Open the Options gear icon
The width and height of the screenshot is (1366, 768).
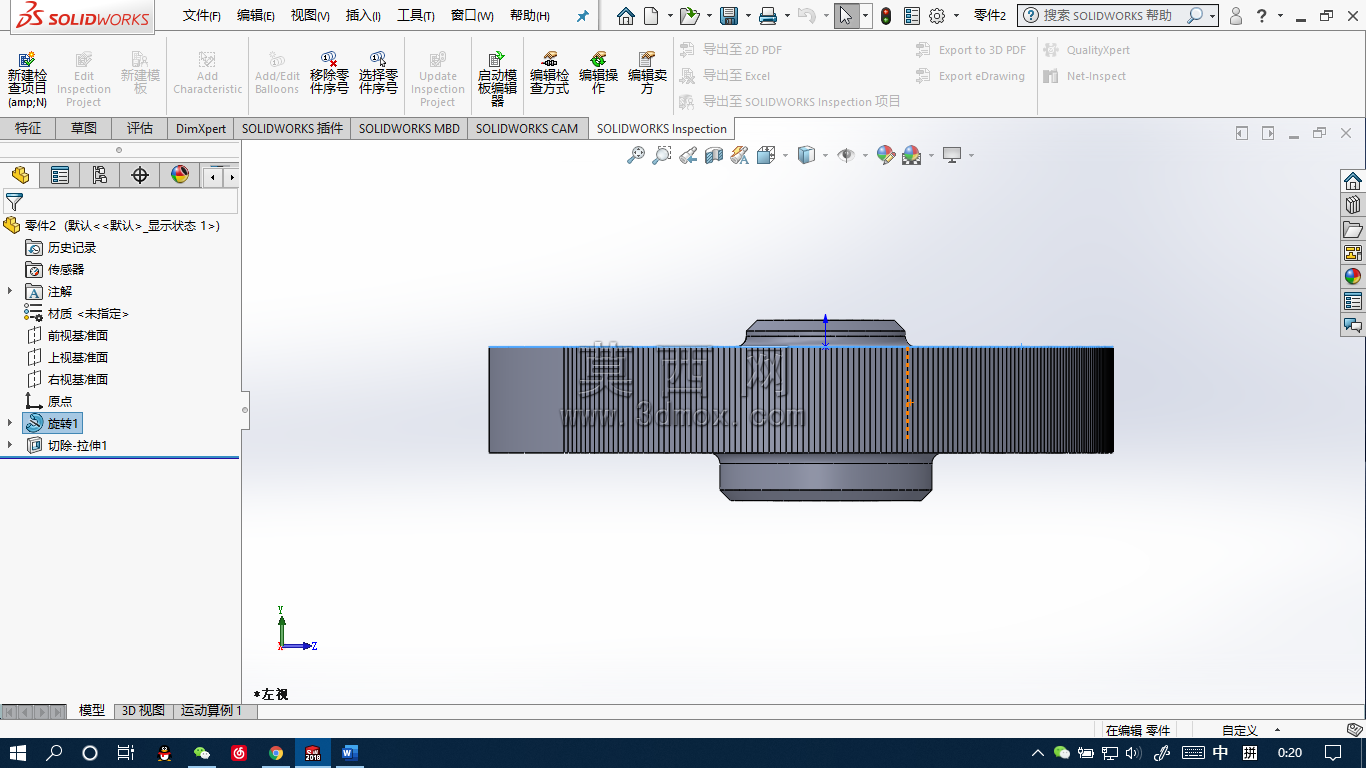pyautogui.click(x=937, y=16)
